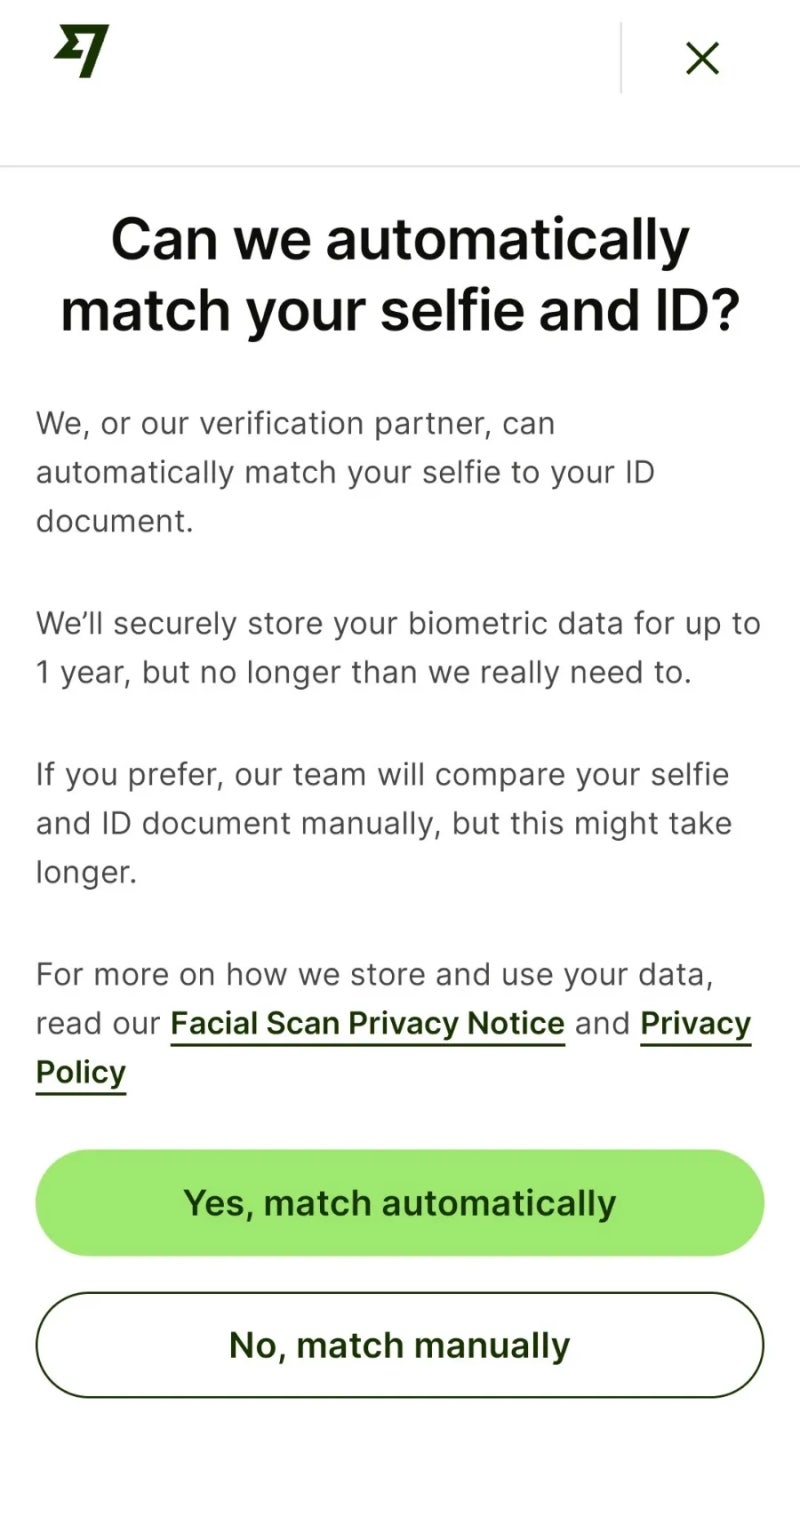Click the manual comparison paragraph
This screenshot has height=1525, width=800.
click(384, 823)
